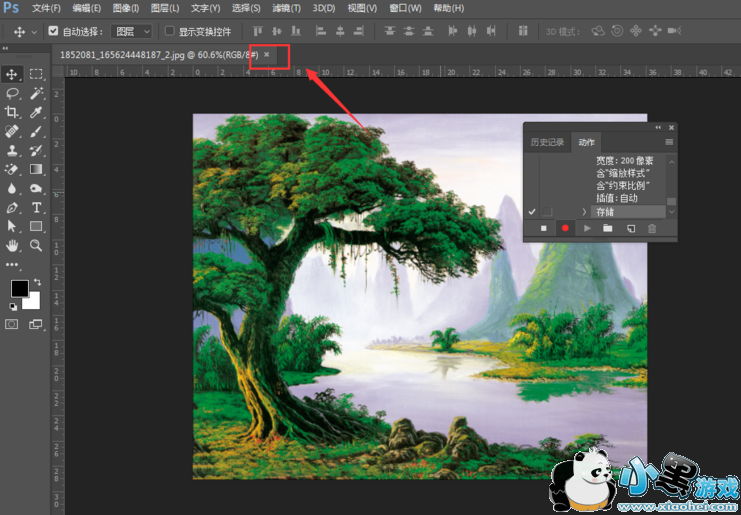Toggle the checkmark for the 存储 action step
Viewport: 741px width, 515px height.
tap(532, 212)
